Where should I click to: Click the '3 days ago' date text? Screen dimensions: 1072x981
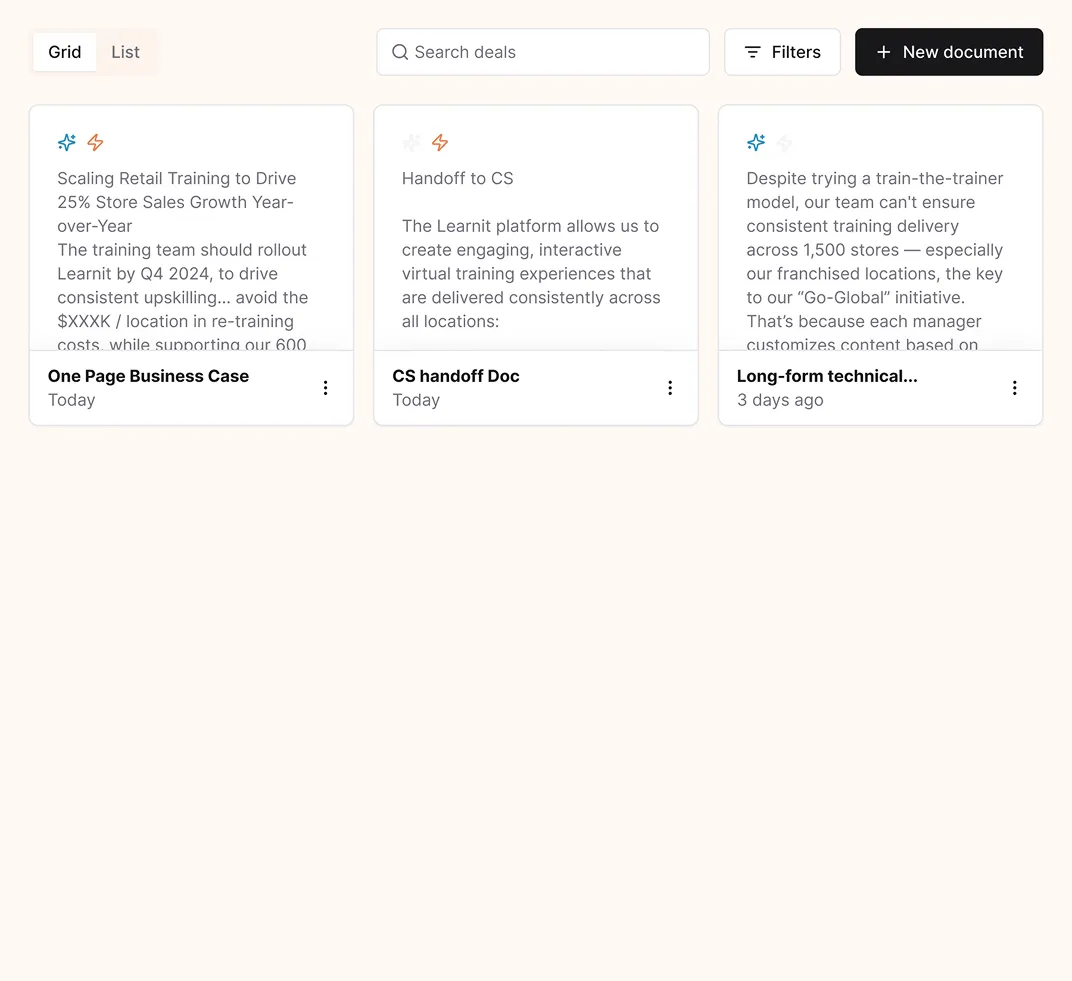[780, 400]
